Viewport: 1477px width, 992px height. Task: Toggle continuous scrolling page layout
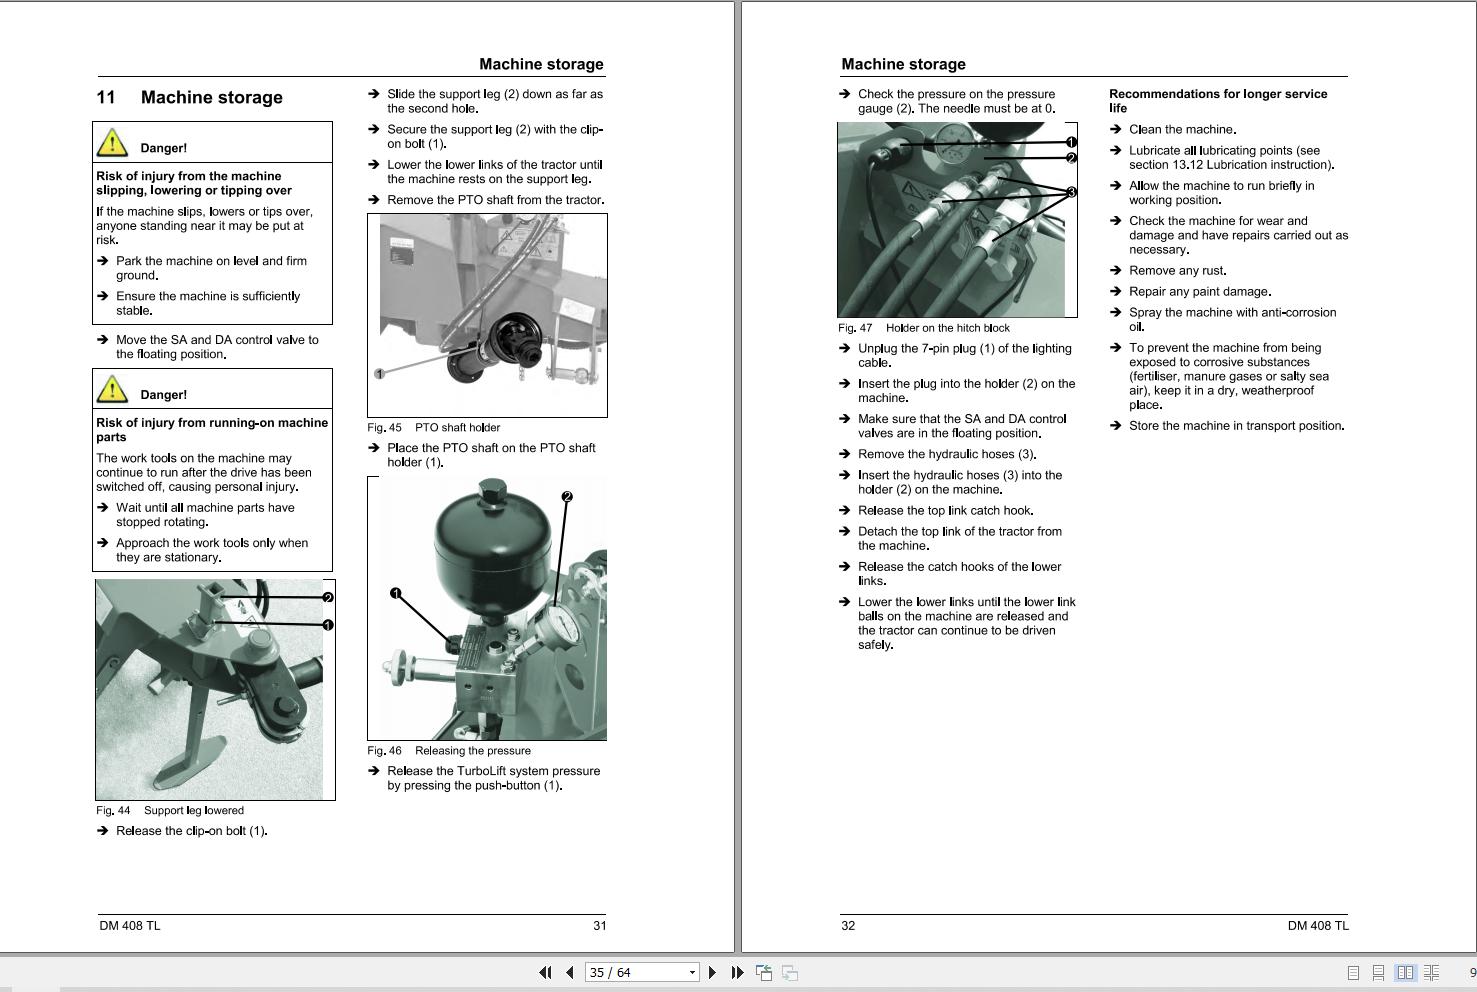[1380, 971]
